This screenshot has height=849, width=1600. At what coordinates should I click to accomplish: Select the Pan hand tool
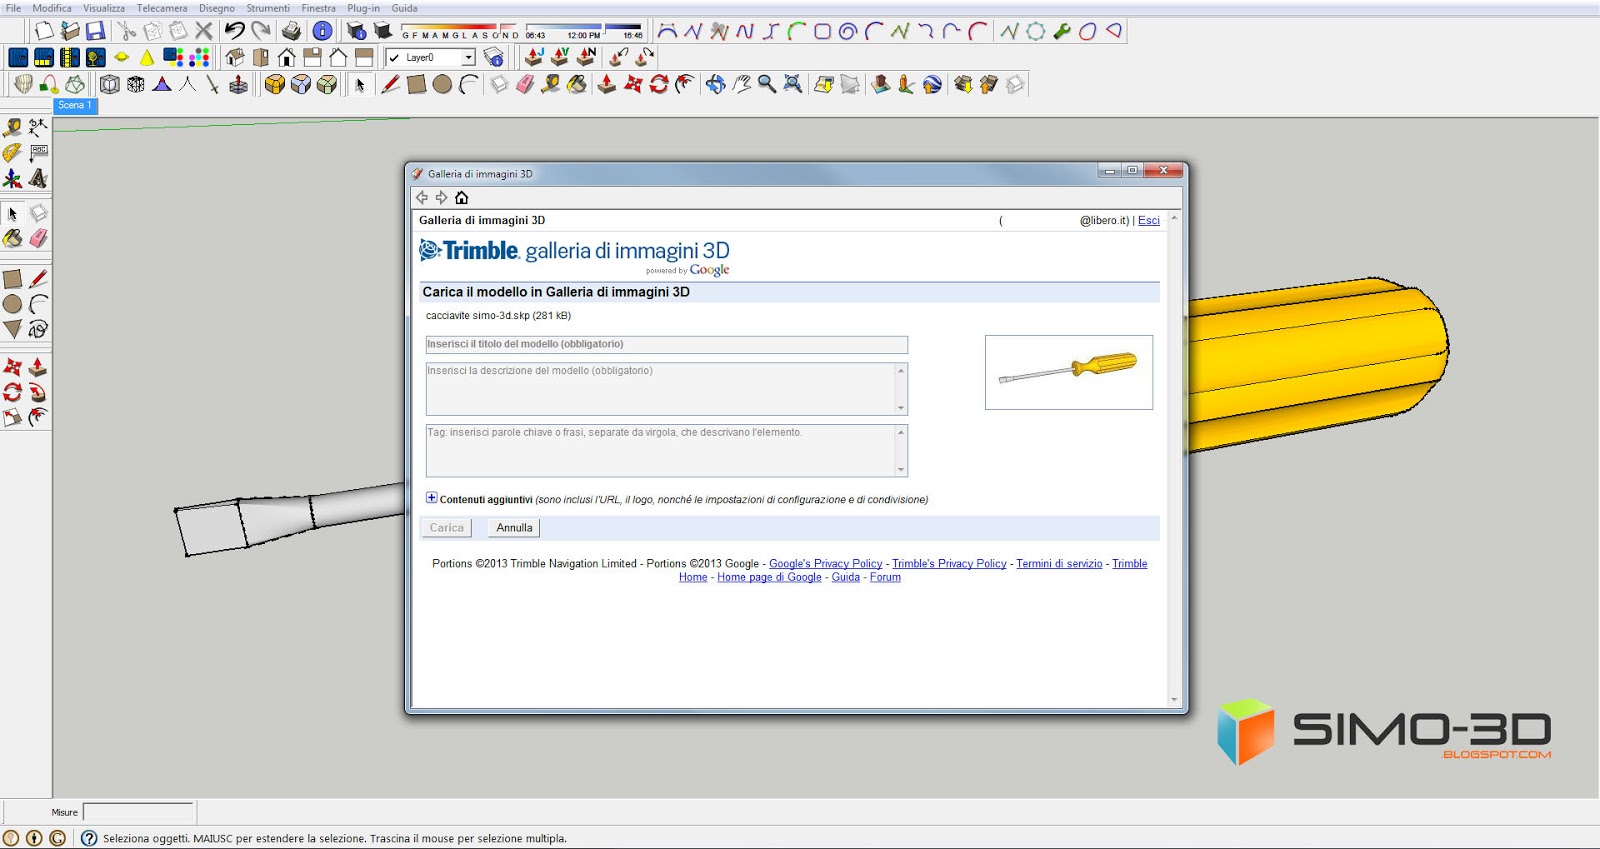[741, 85]
